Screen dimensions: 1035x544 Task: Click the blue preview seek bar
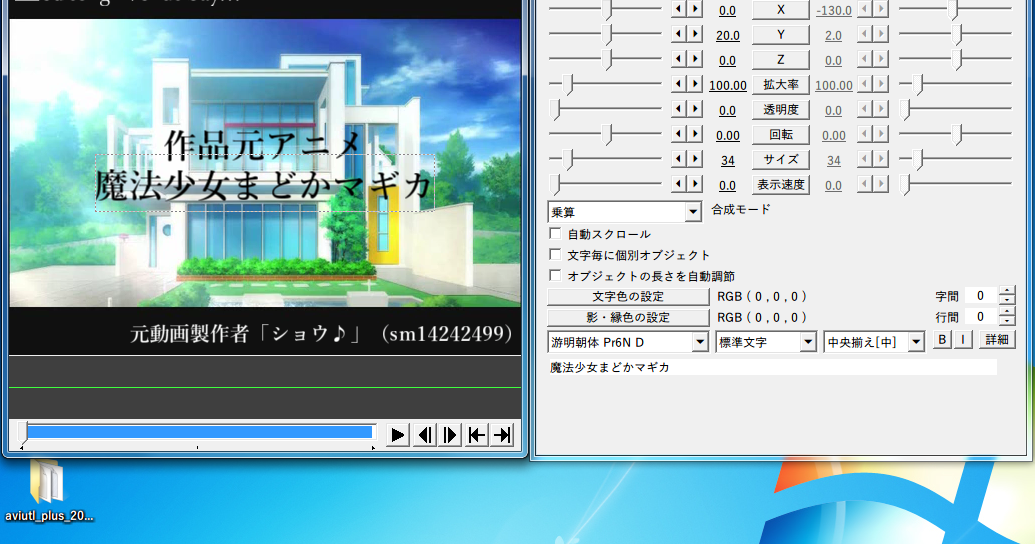(x=199, y=432)
